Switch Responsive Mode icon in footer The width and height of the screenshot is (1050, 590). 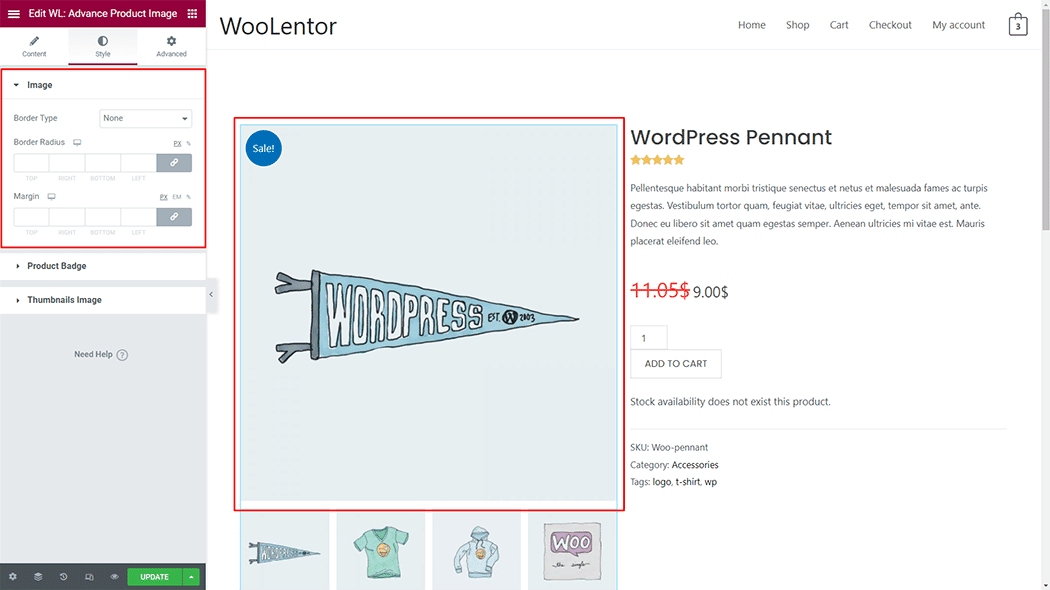click(89, 577)
